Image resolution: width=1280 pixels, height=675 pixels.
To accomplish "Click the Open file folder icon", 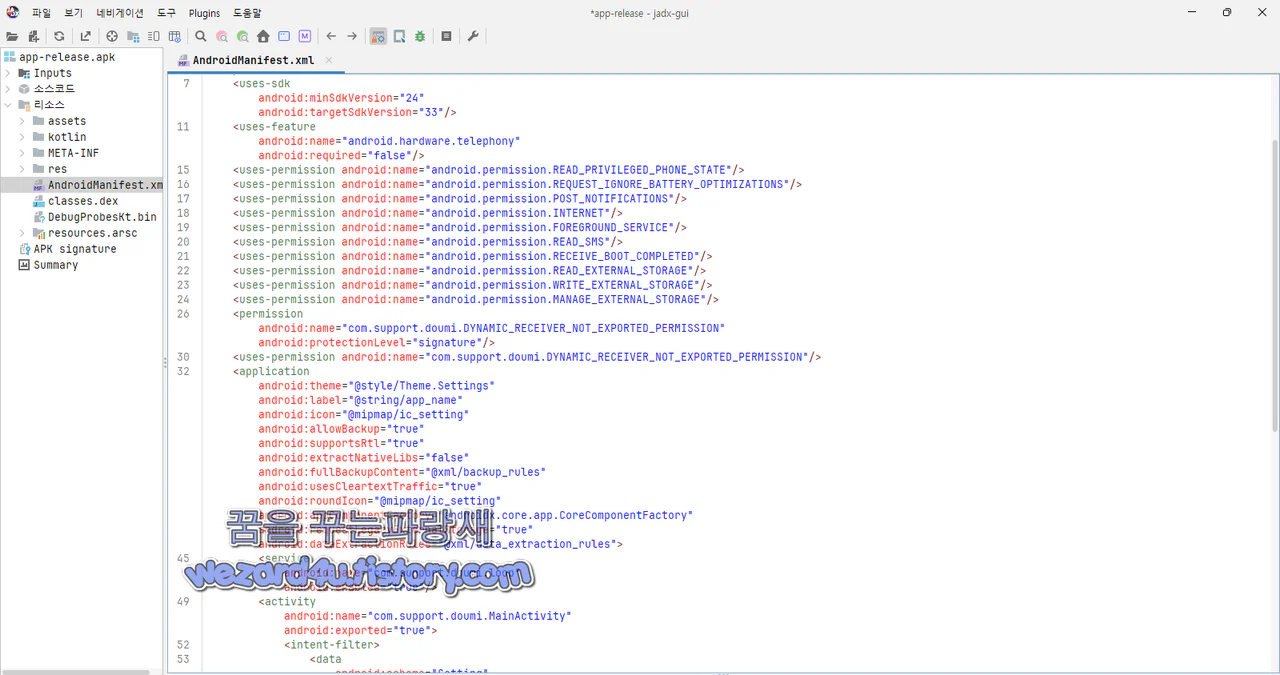I will tap(12, 36).
